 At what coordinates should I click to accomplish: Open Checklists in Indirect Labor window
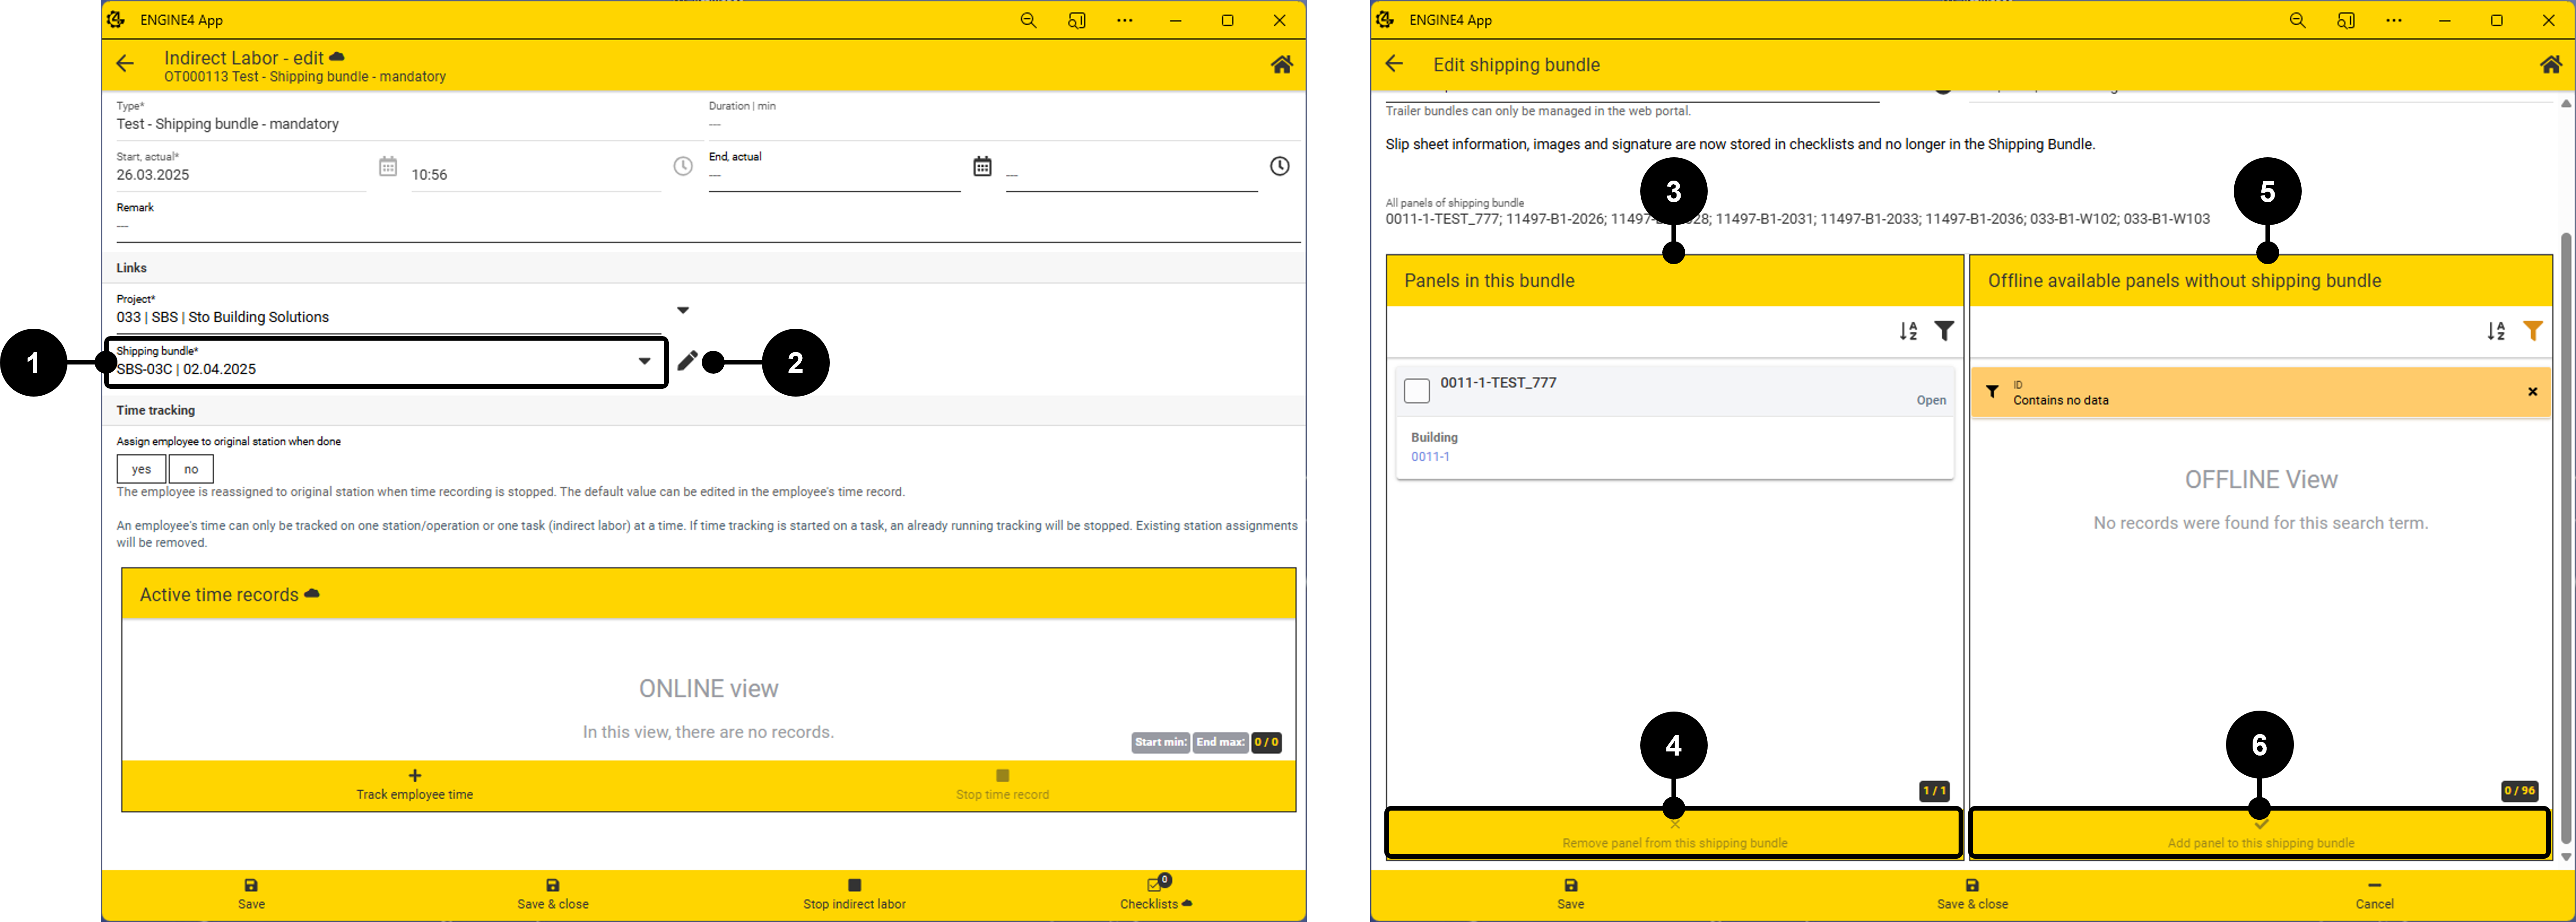click(1156, 894)
